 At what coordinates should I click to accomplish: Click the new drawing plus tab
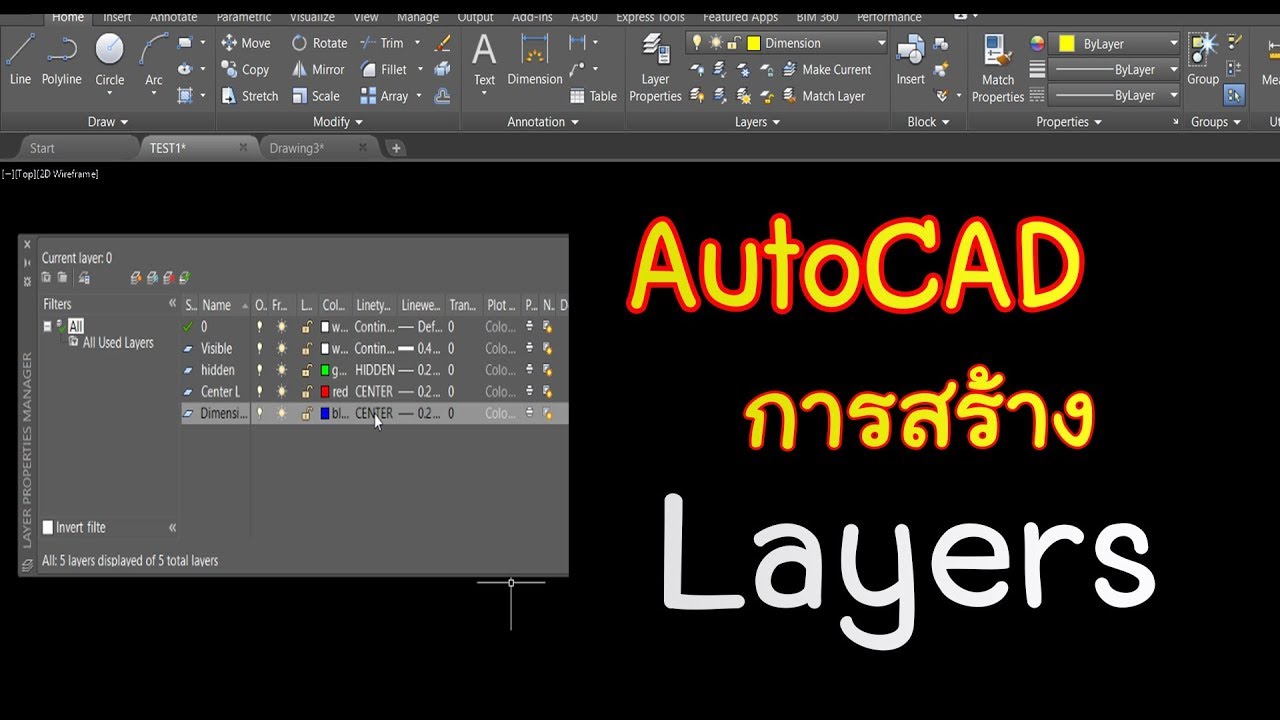click(x=396, y=148)
